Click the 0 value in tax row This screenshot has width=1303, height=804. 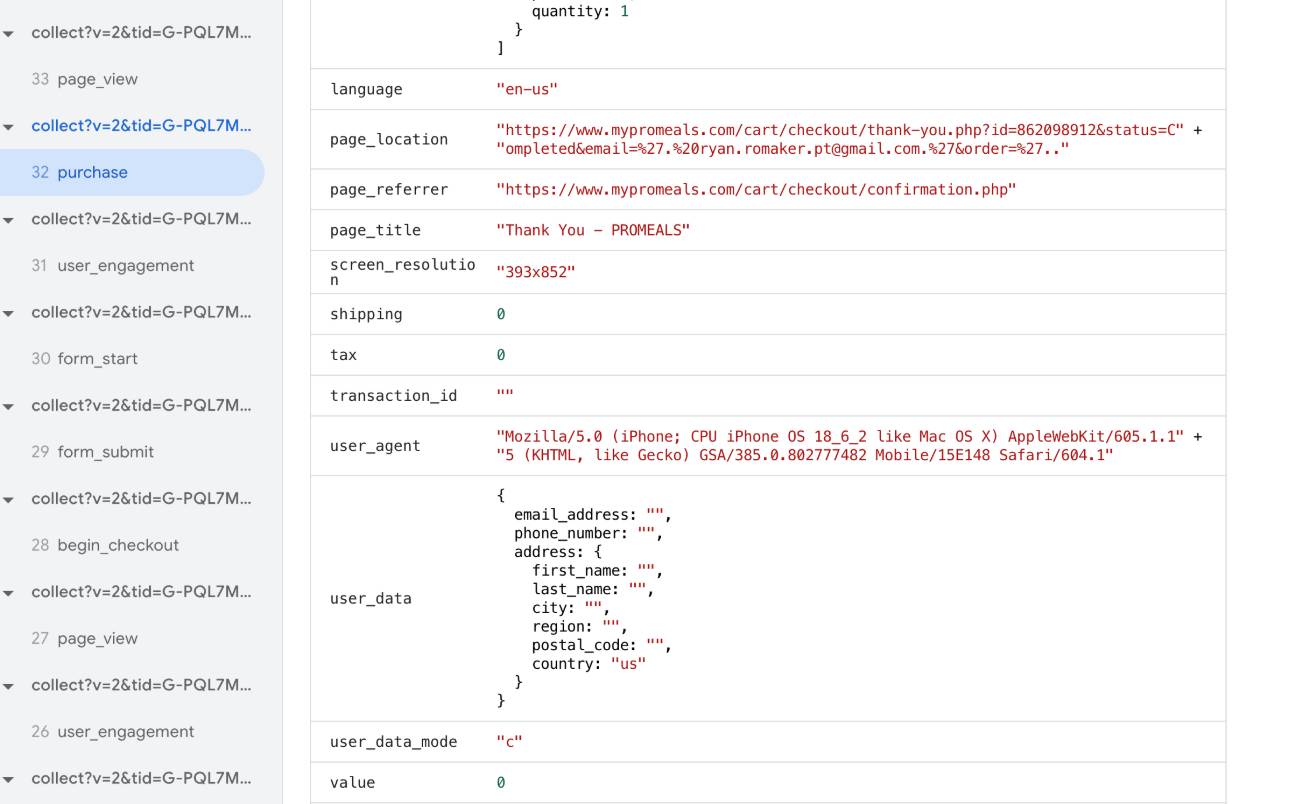coord(501,355)
